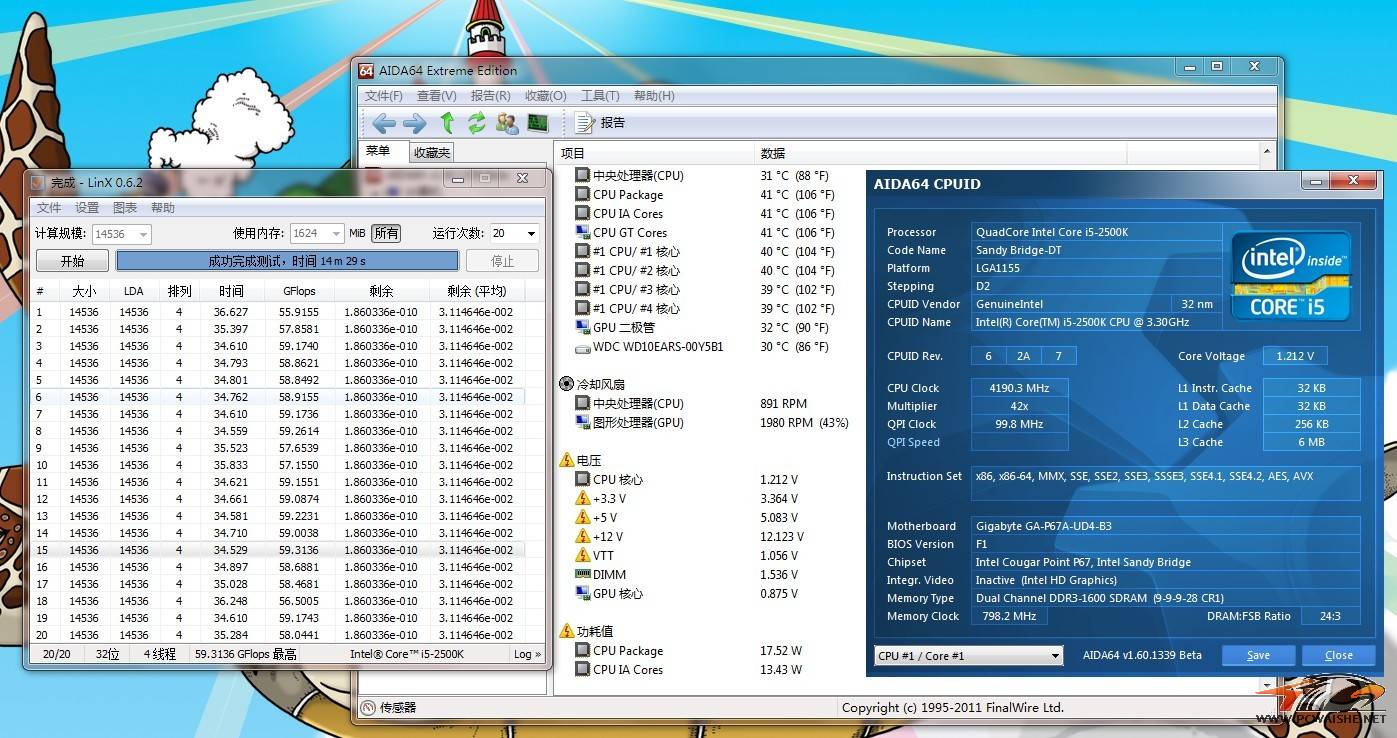Click the QPI Speed label in CPUID

click(913, 442)
